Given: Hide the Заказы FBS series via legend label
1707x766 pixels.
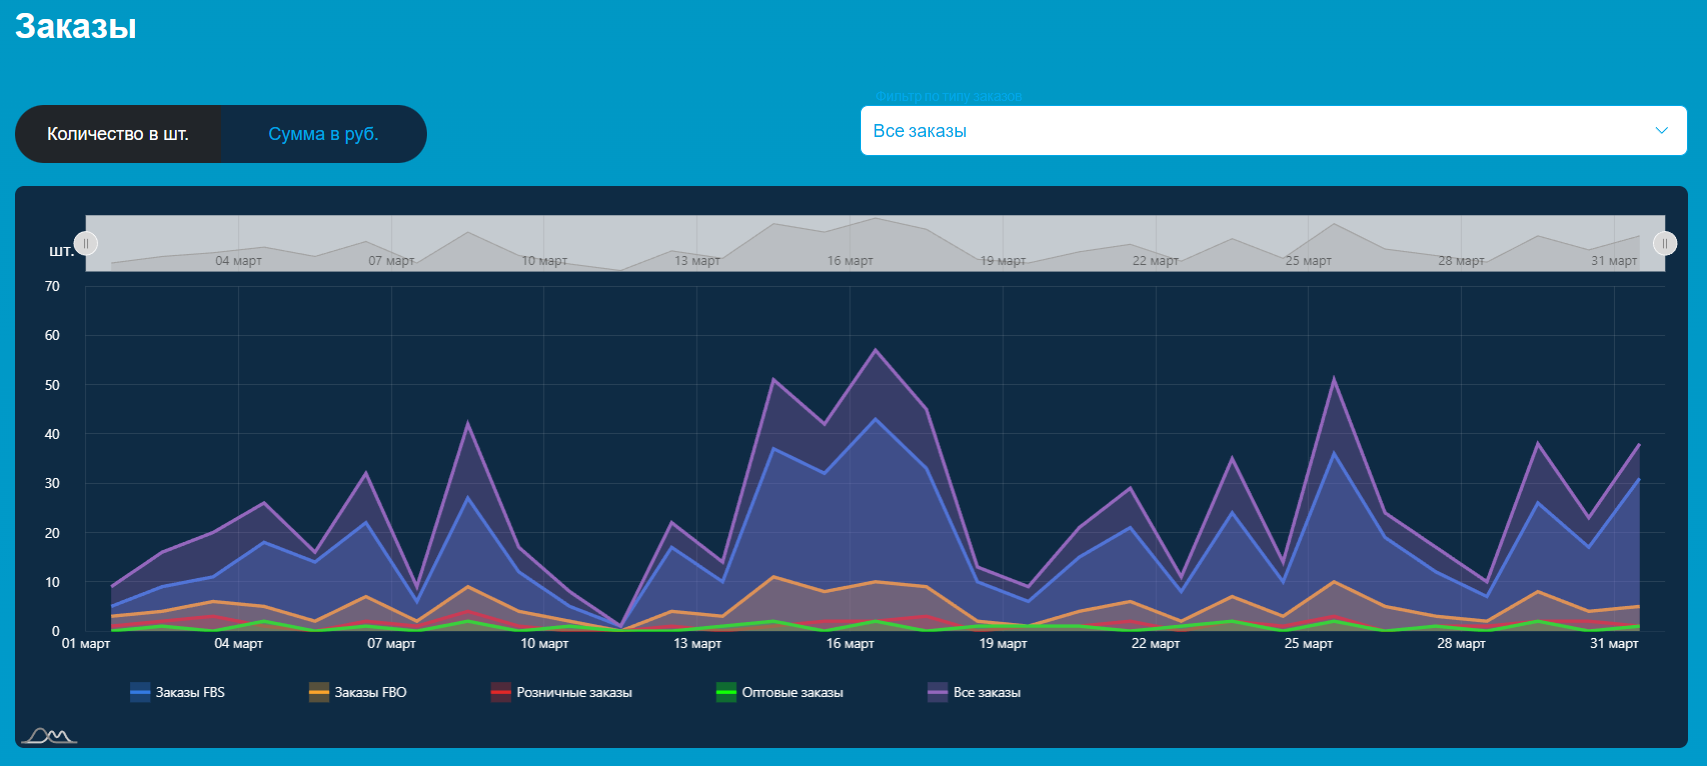Looking at the screenshot, I should tap(190, 692).
